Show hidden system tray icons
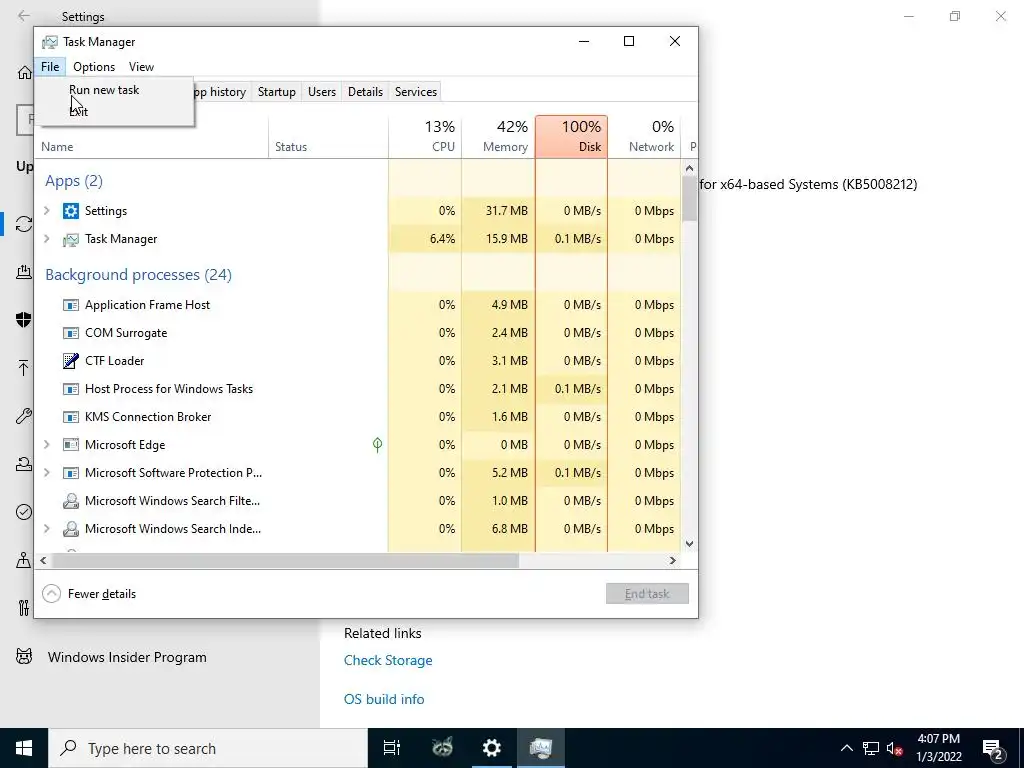1024x768 pixels. [846, 748]
